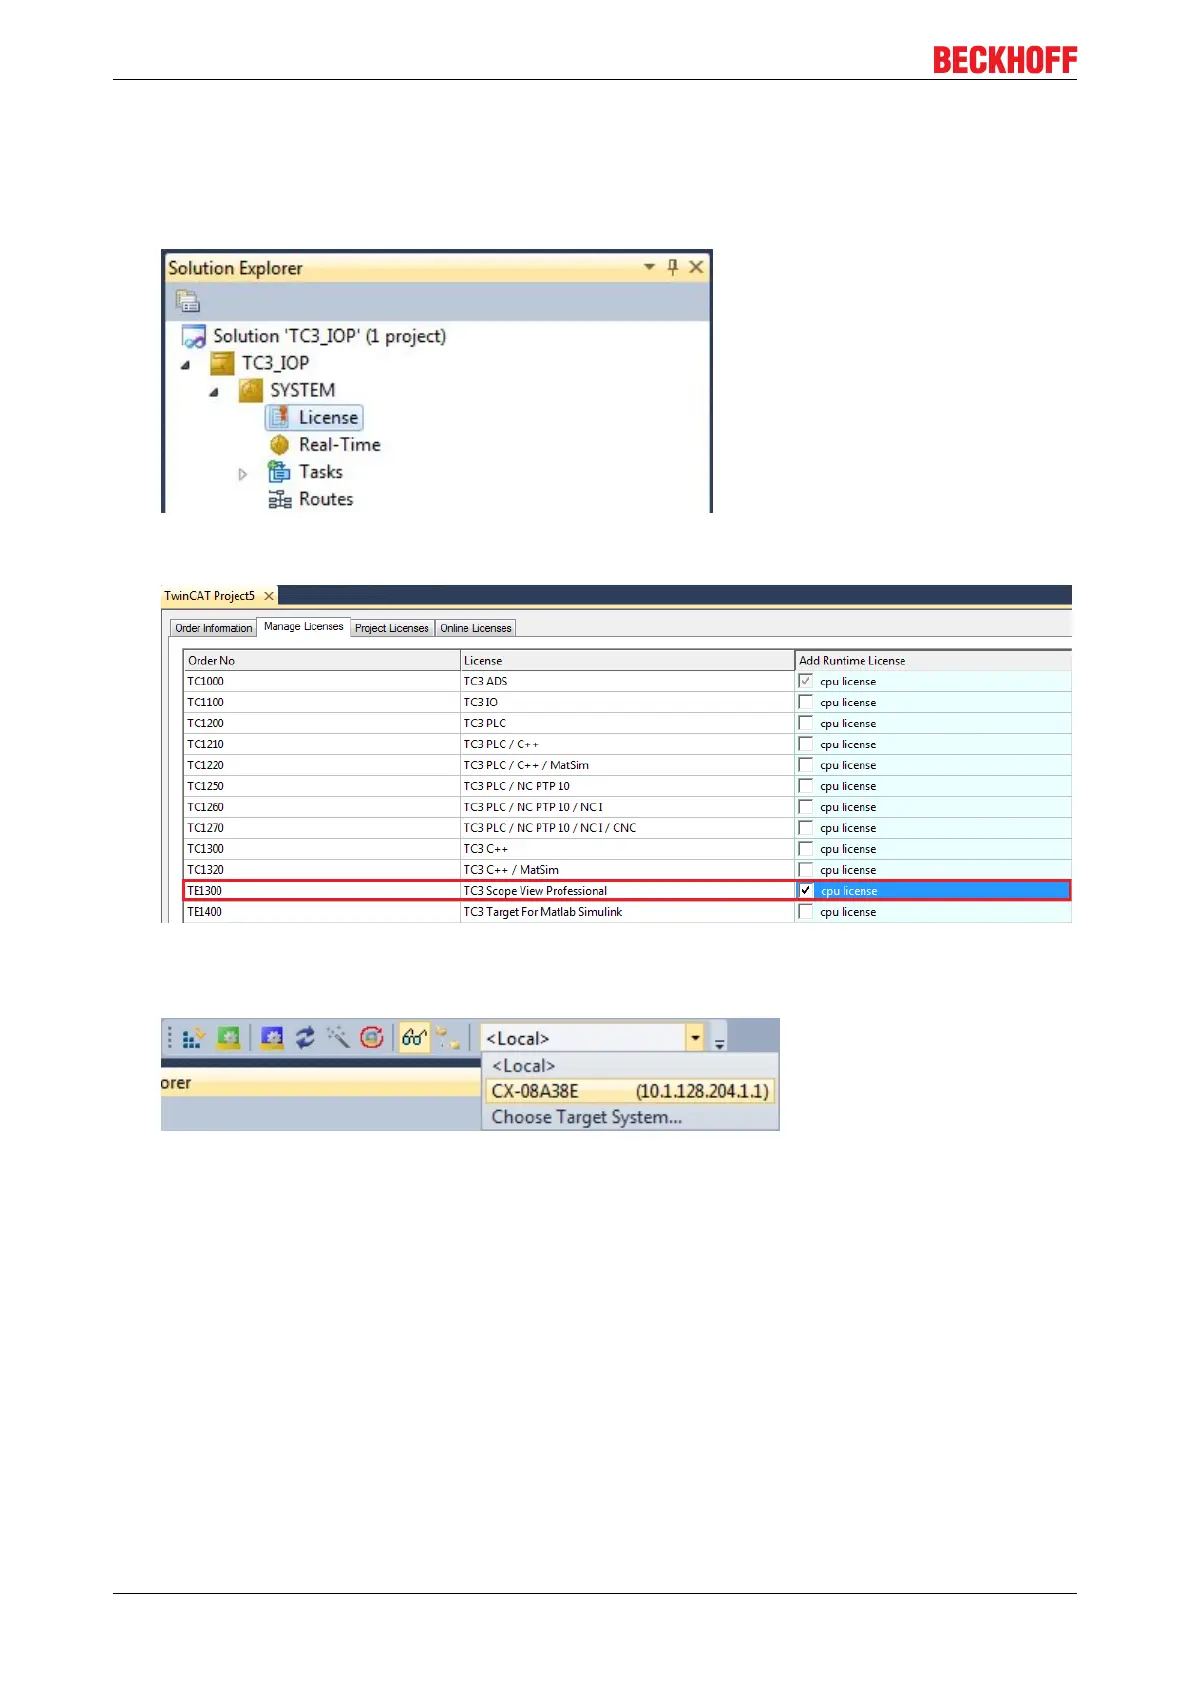The height and width of the screenshot is (1684, 1191).
Task: Switch to the Online Licenses tab
Action: (x=475, y=628)
